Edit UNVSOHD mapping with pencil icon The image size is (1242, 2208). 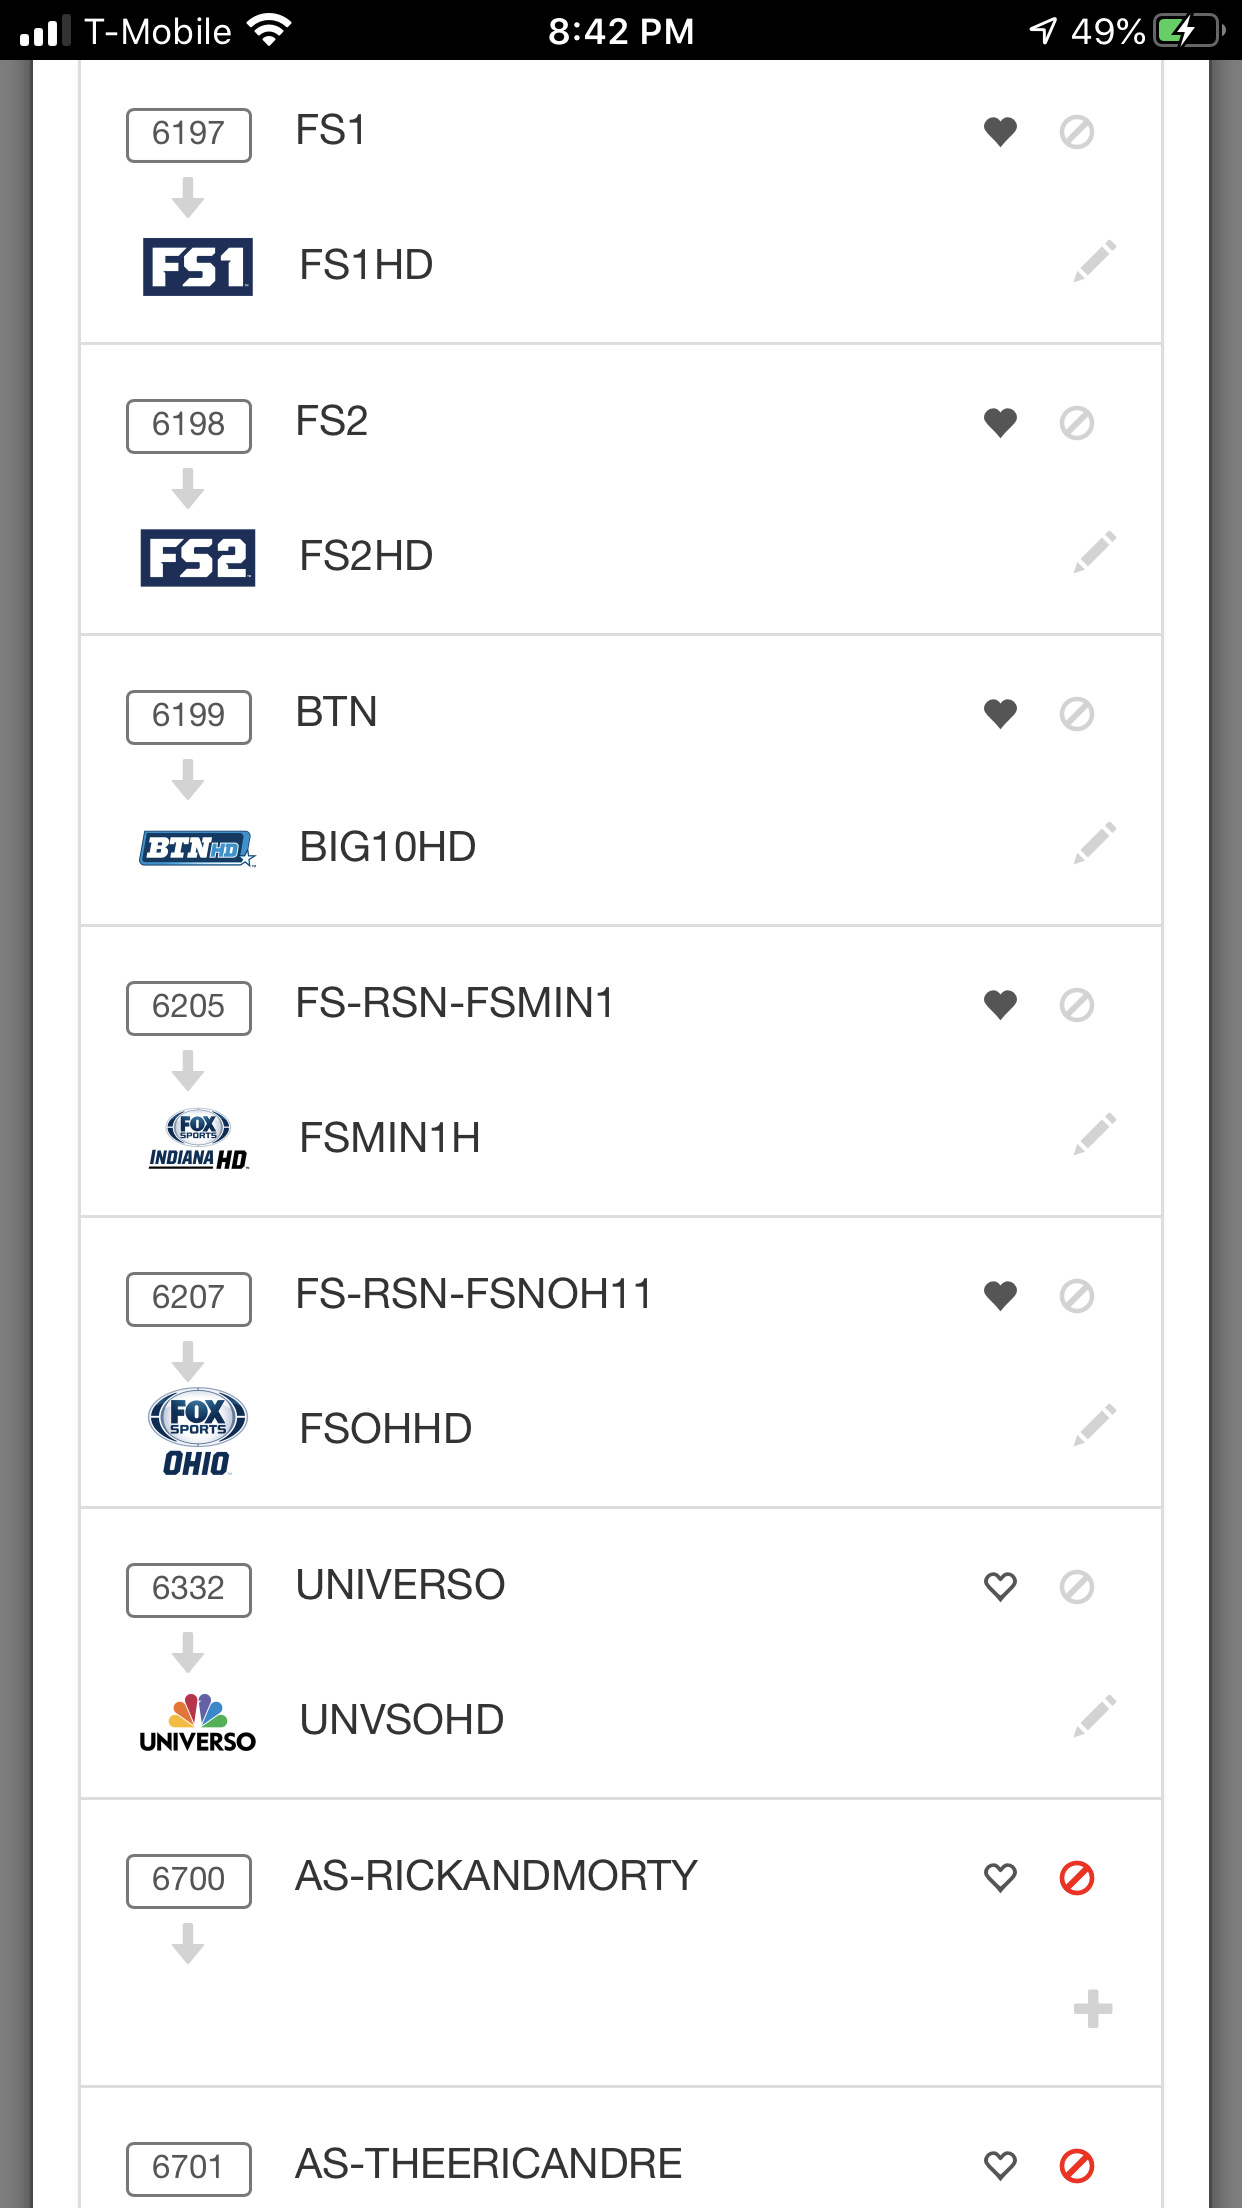[x=1094, y=1717]
